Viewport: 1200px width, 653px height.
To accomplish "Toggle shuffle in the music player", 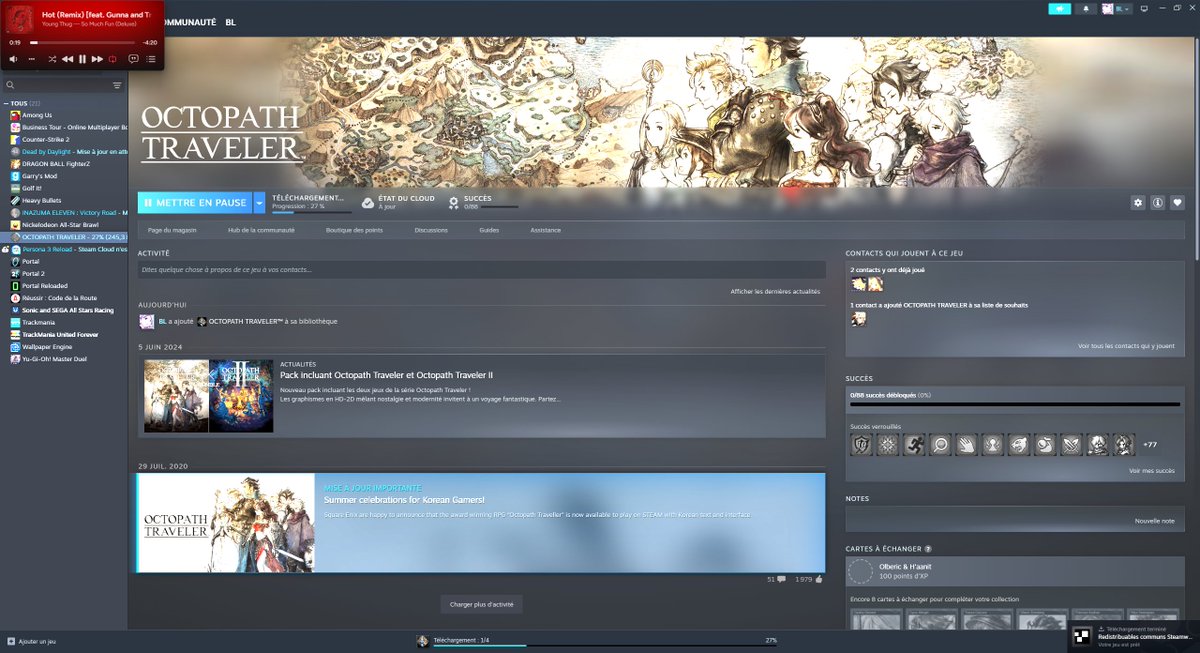I will click(52, 59).
